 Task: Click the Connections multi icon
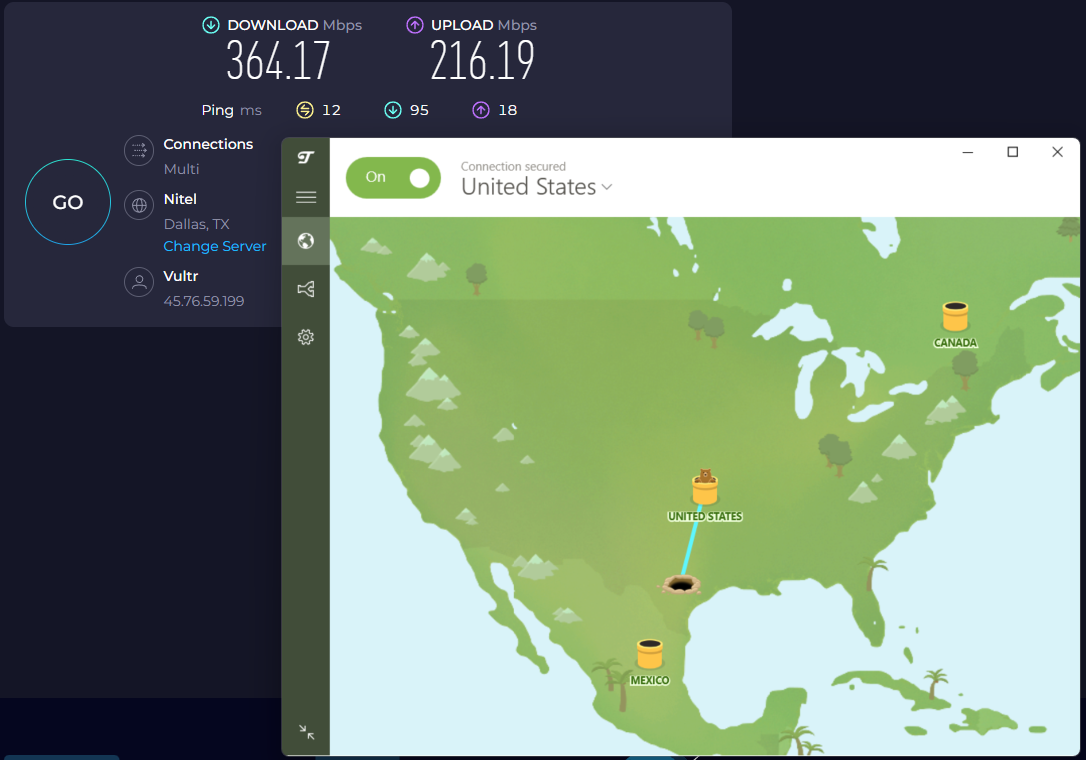pos(139,150)
